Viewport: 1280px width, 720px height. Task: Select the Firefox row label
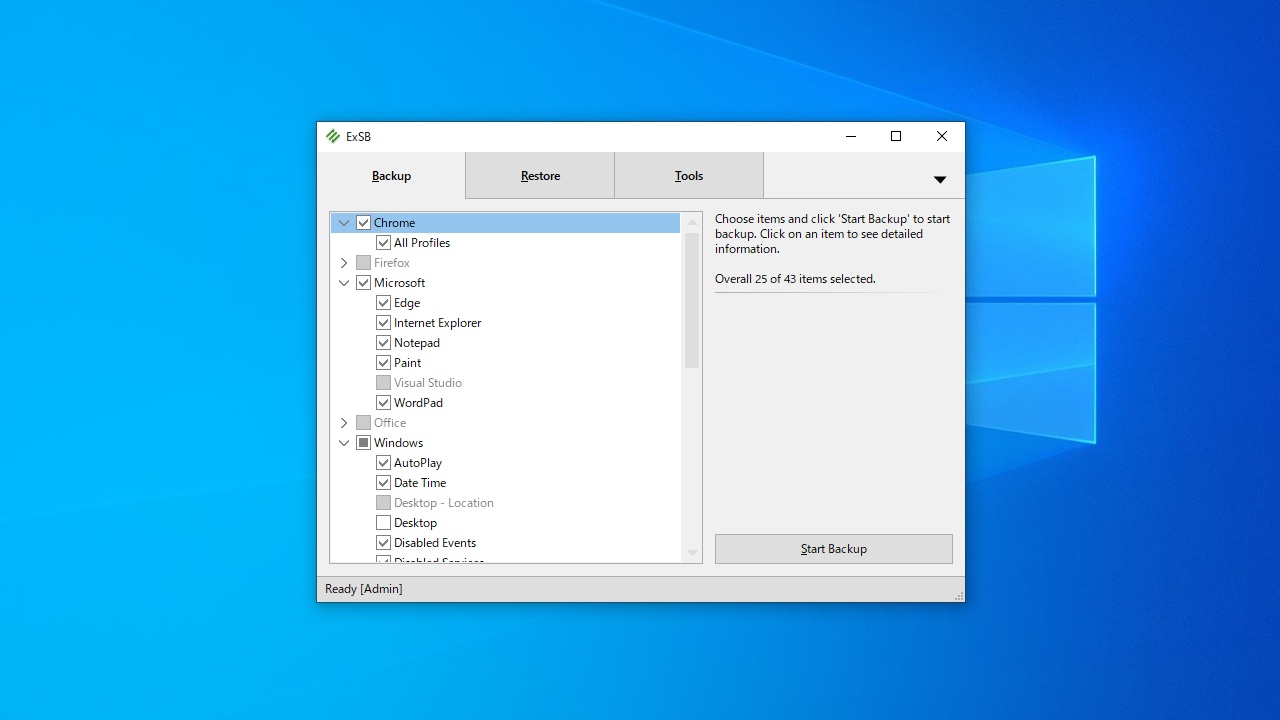click(x=392, y=263)
